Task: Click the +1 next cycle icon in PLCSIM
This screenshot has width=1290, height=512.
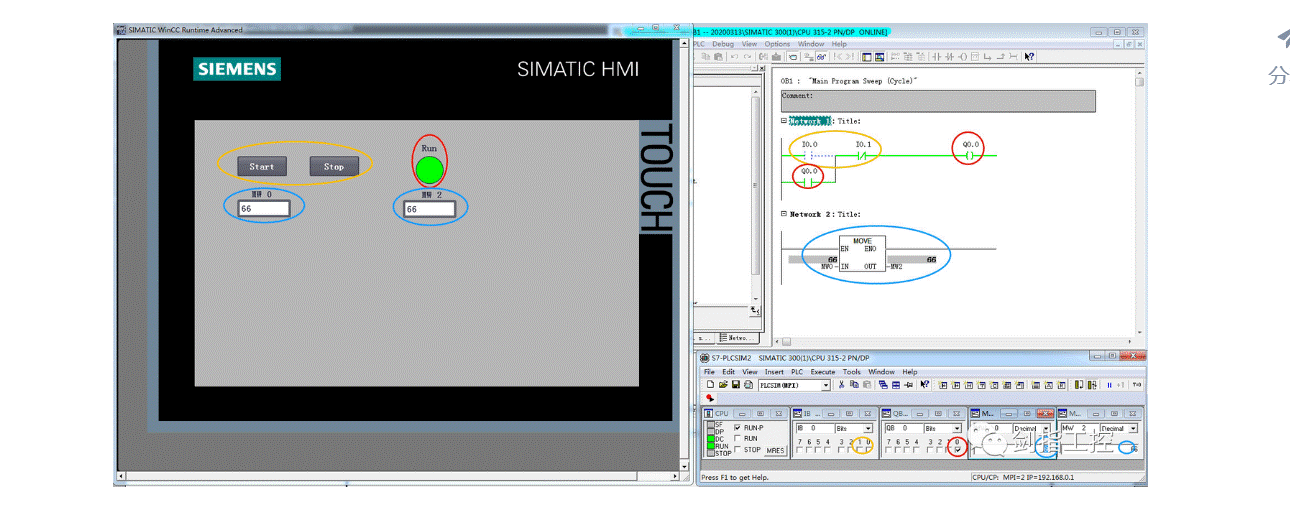Action: [x=1120, y=385]
